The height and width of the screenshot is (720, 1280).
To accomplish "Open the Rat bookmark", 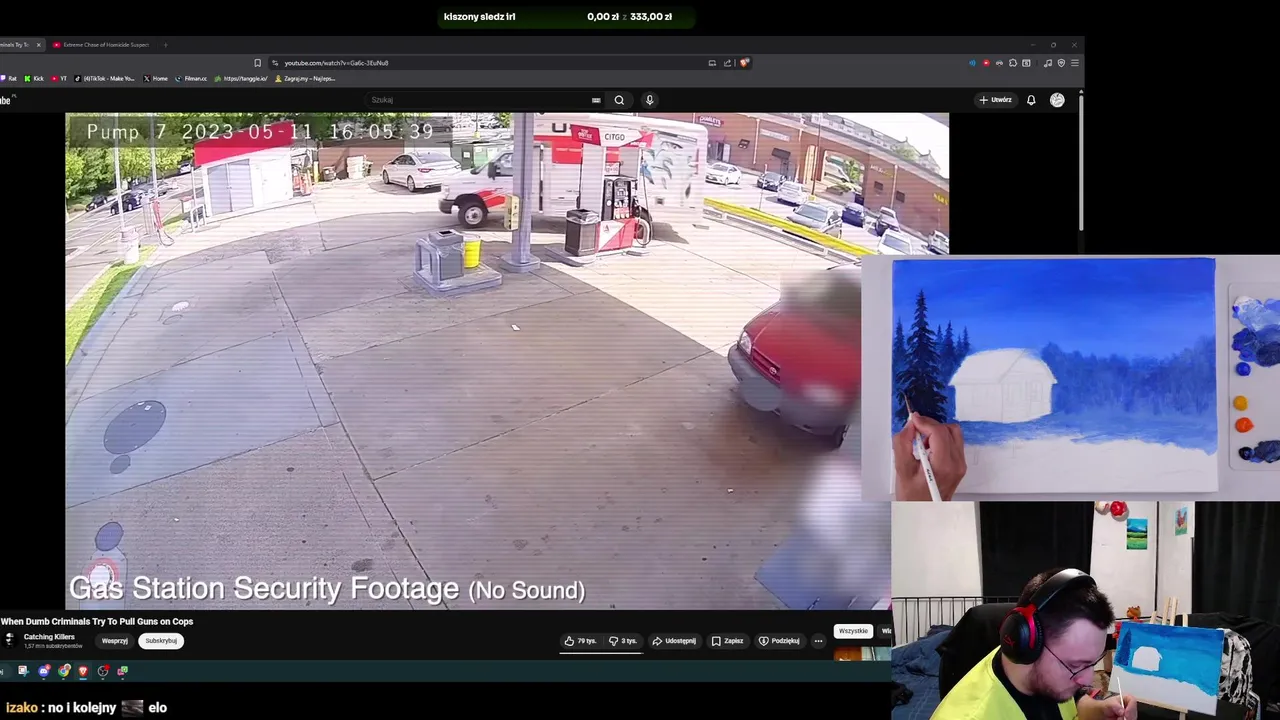I will (x=9, y=78).
